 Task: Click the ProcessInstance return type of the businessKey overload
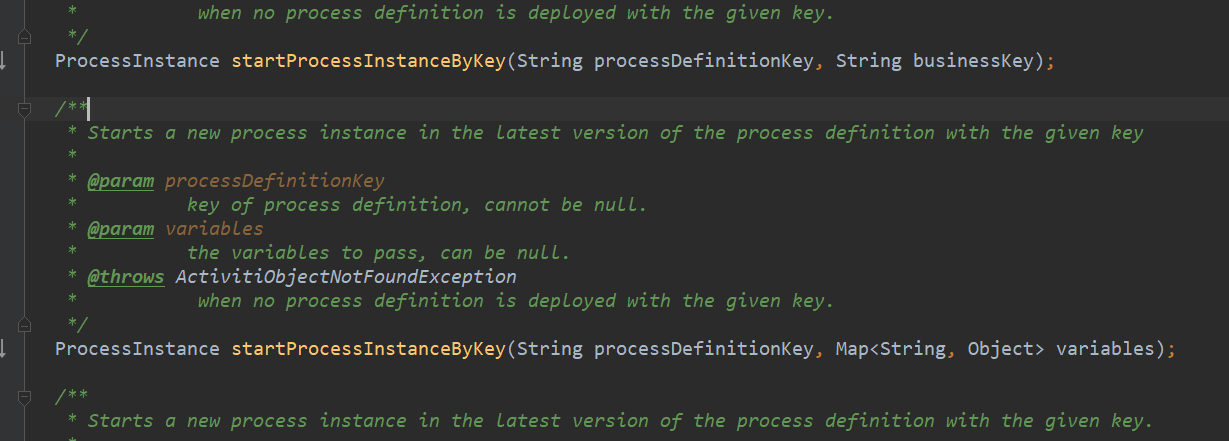tap(137, 61)
